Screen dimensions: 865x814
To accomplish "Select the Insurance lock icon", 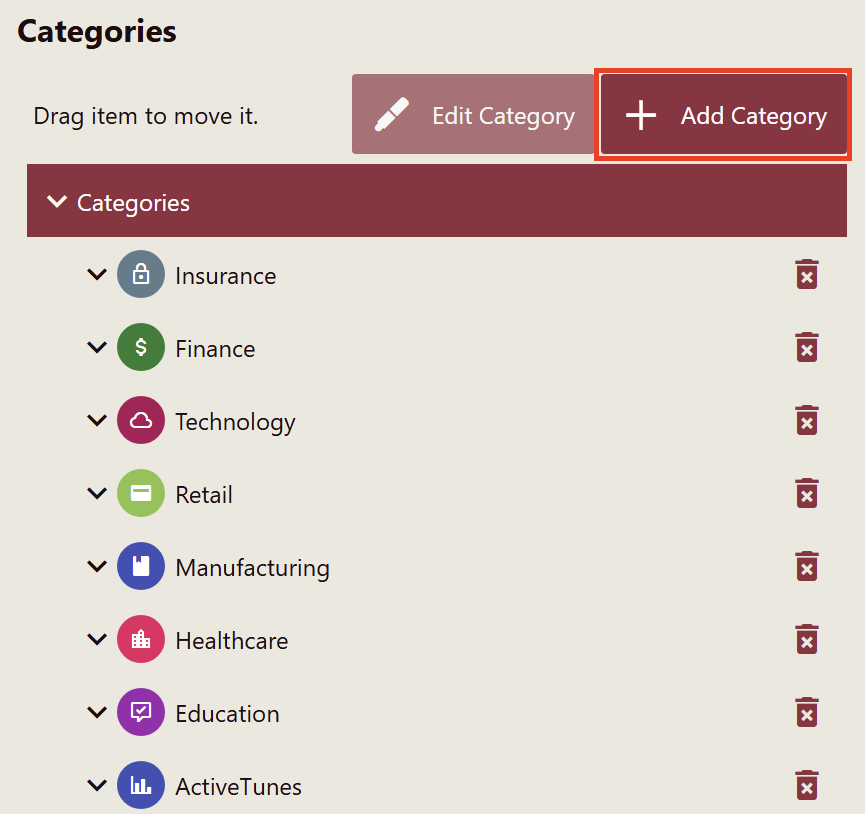I will 141,275.
